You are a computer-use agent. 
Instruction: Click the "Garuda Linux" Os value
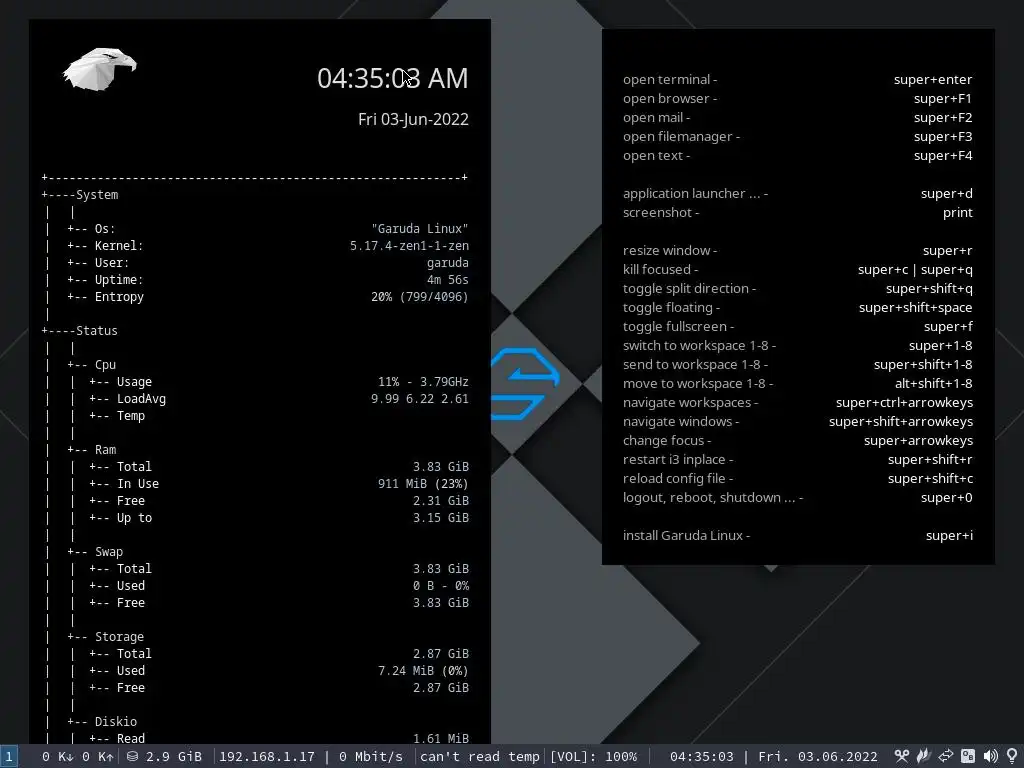[x=420, y=229]
